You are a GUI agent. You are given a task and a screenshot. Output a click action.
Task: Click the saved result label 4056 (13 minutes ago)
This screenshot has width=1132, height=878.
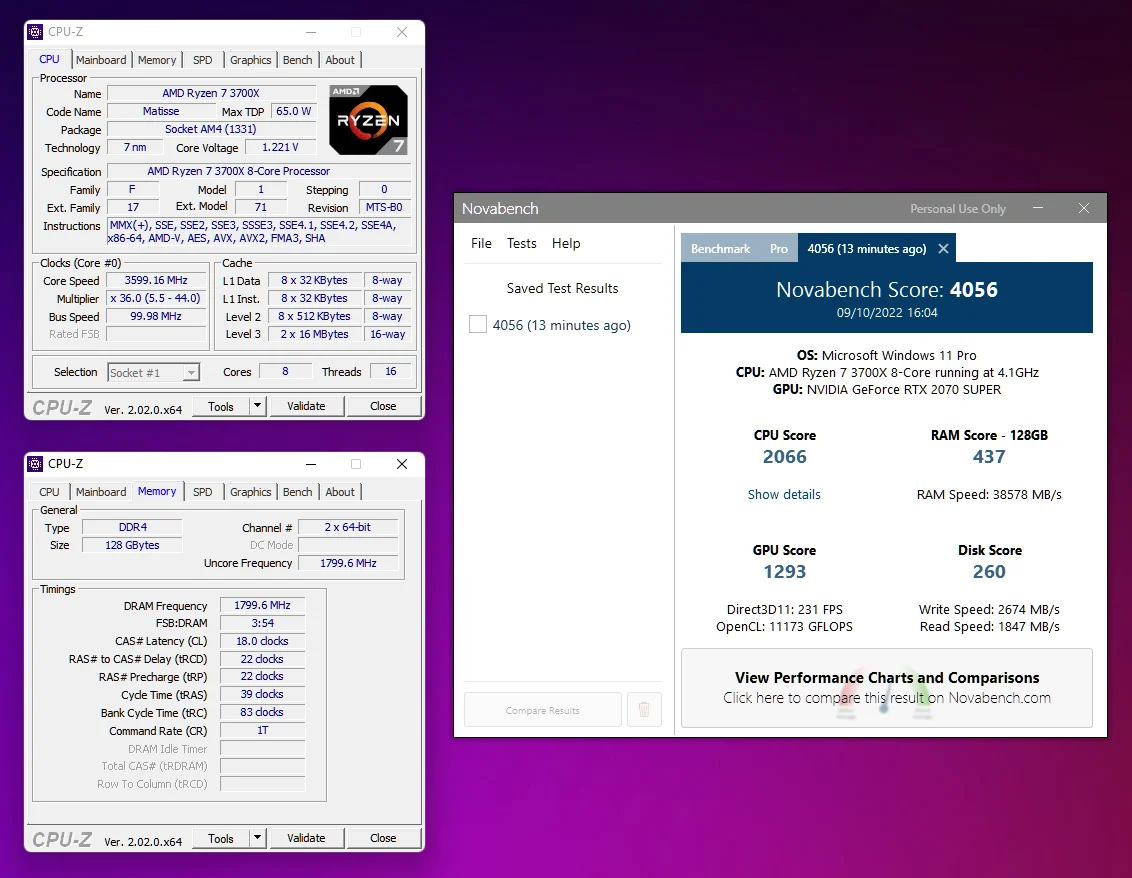pyautogui.click(x=562, y=325)
